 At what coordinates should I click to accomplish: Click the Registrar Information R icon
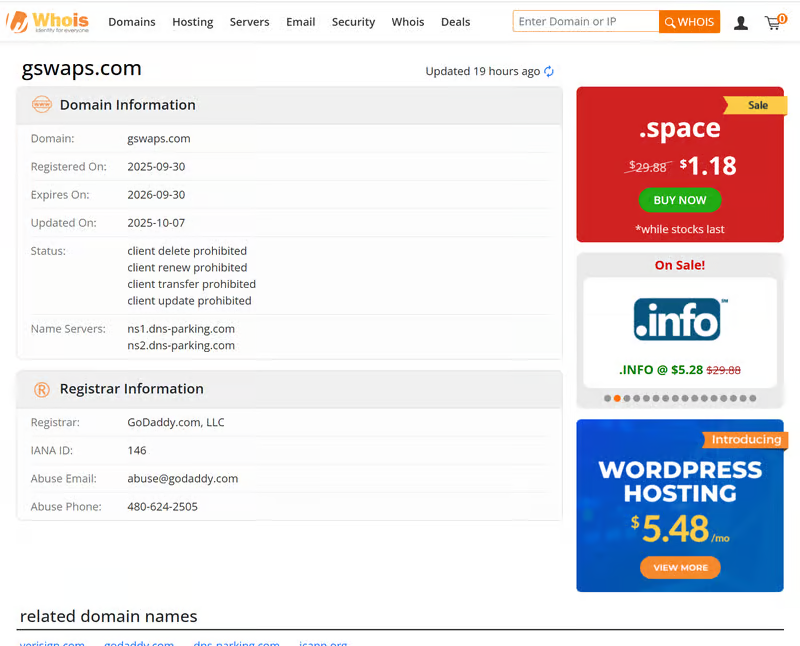(x=42, y=389)
